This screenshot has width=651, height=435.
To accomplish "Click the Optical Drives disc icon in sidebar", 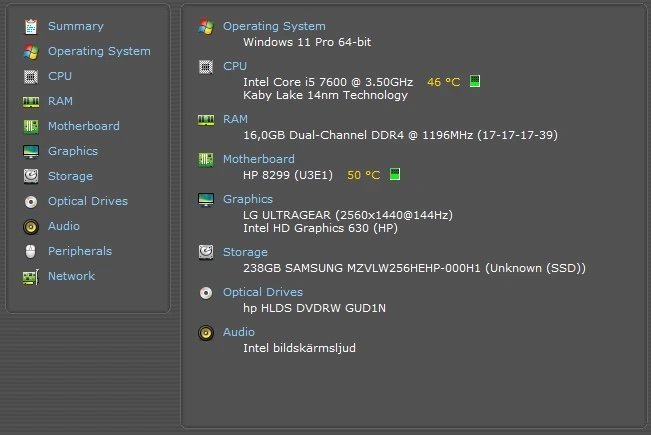I will pos(31,201).
